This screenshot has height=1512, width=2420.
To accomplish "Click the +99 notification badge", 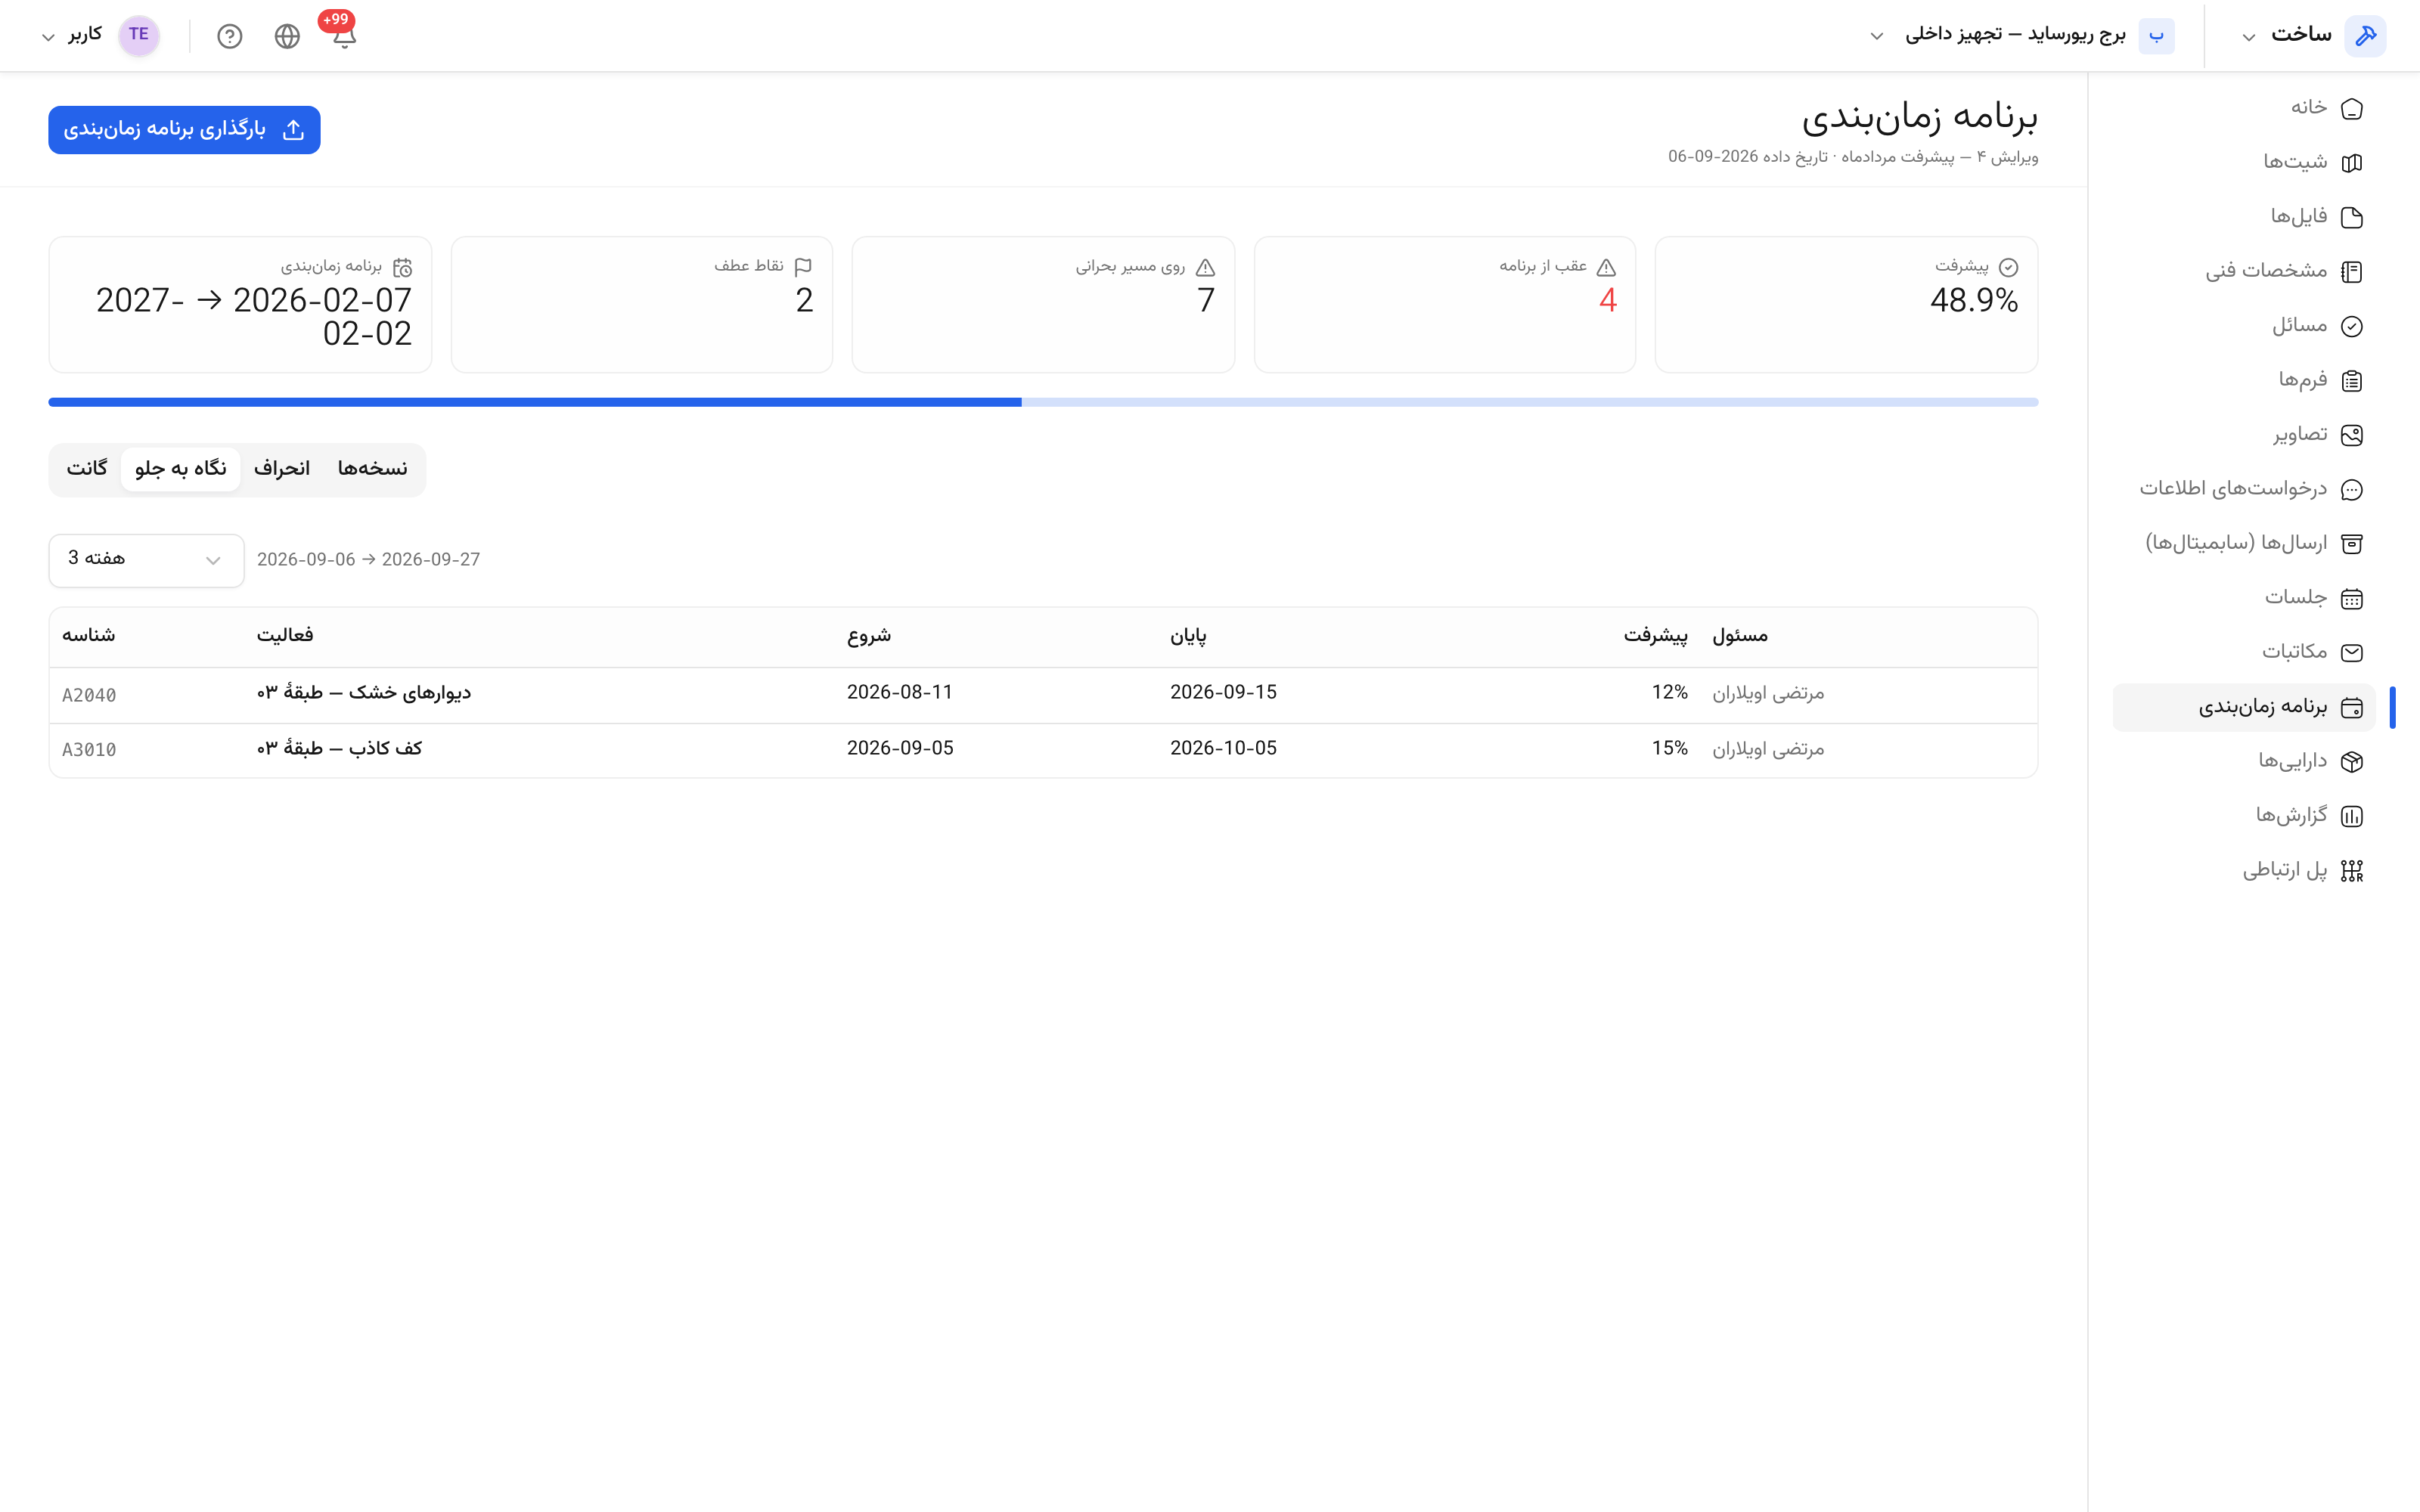I will 336,20.
